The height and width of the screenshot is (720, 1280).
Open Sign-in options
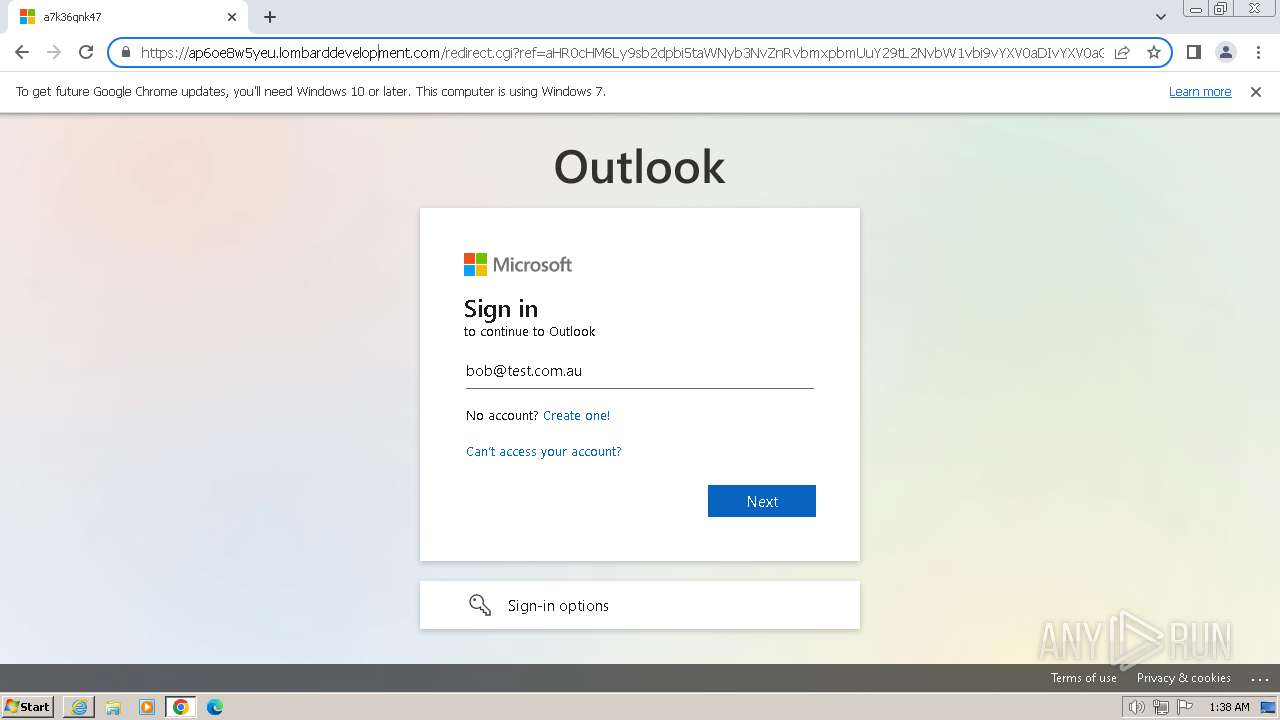pyautogui.click(x=640, y=605)
